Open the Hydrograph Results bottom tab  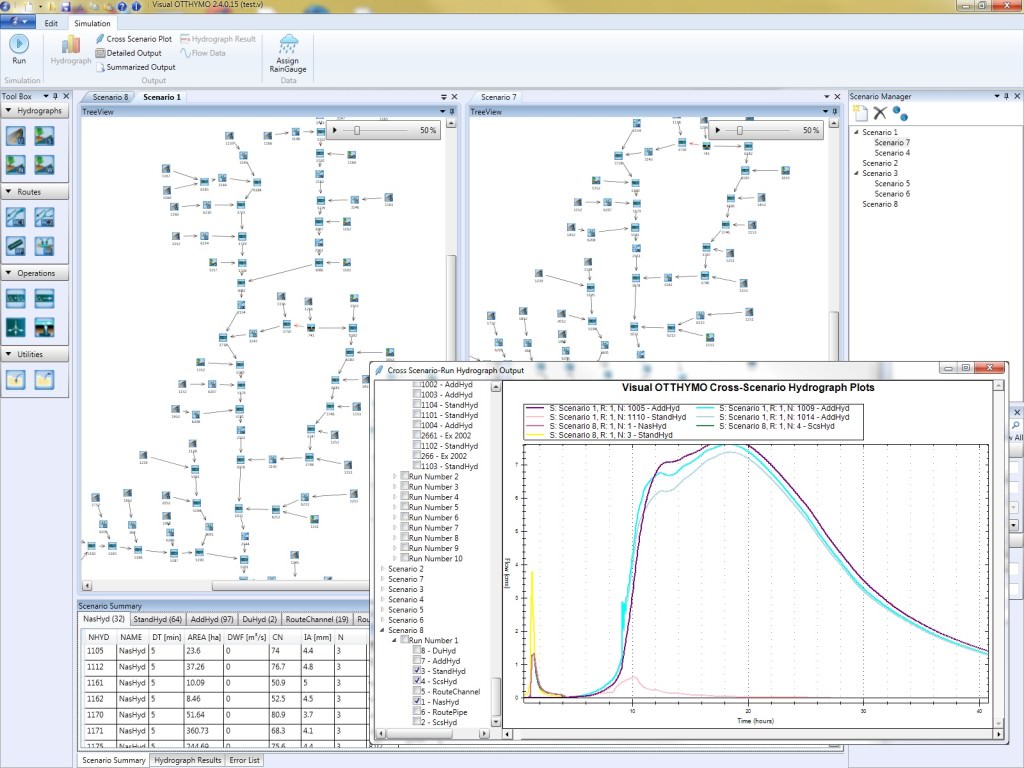188,760
